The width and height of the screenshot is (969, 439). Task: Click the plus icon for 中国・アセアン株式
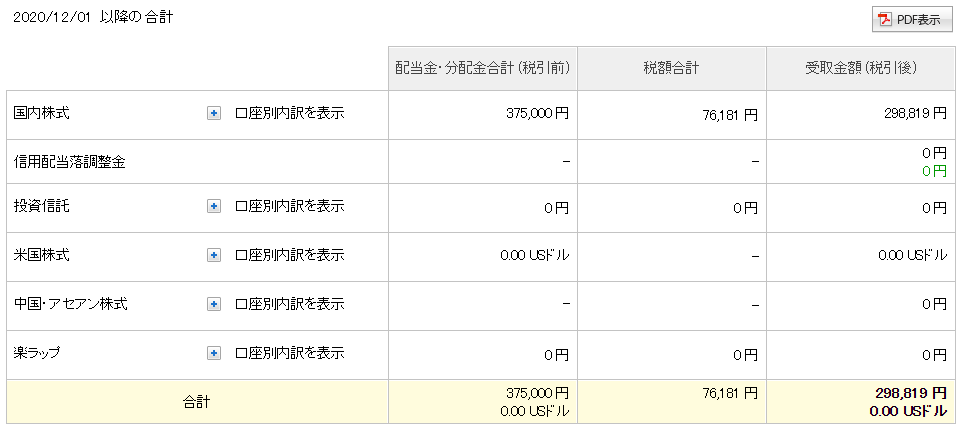point(213,304)
